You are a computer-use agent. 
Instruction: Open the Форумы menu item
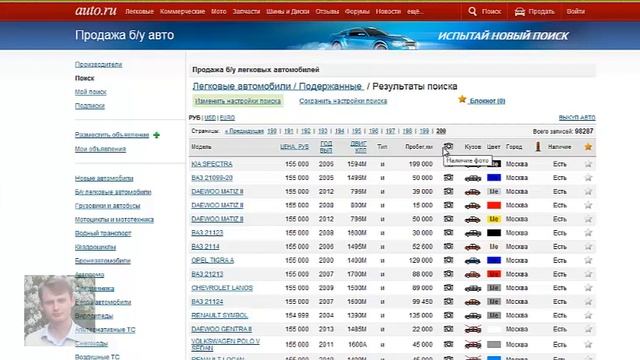click(x=357, y=11)
